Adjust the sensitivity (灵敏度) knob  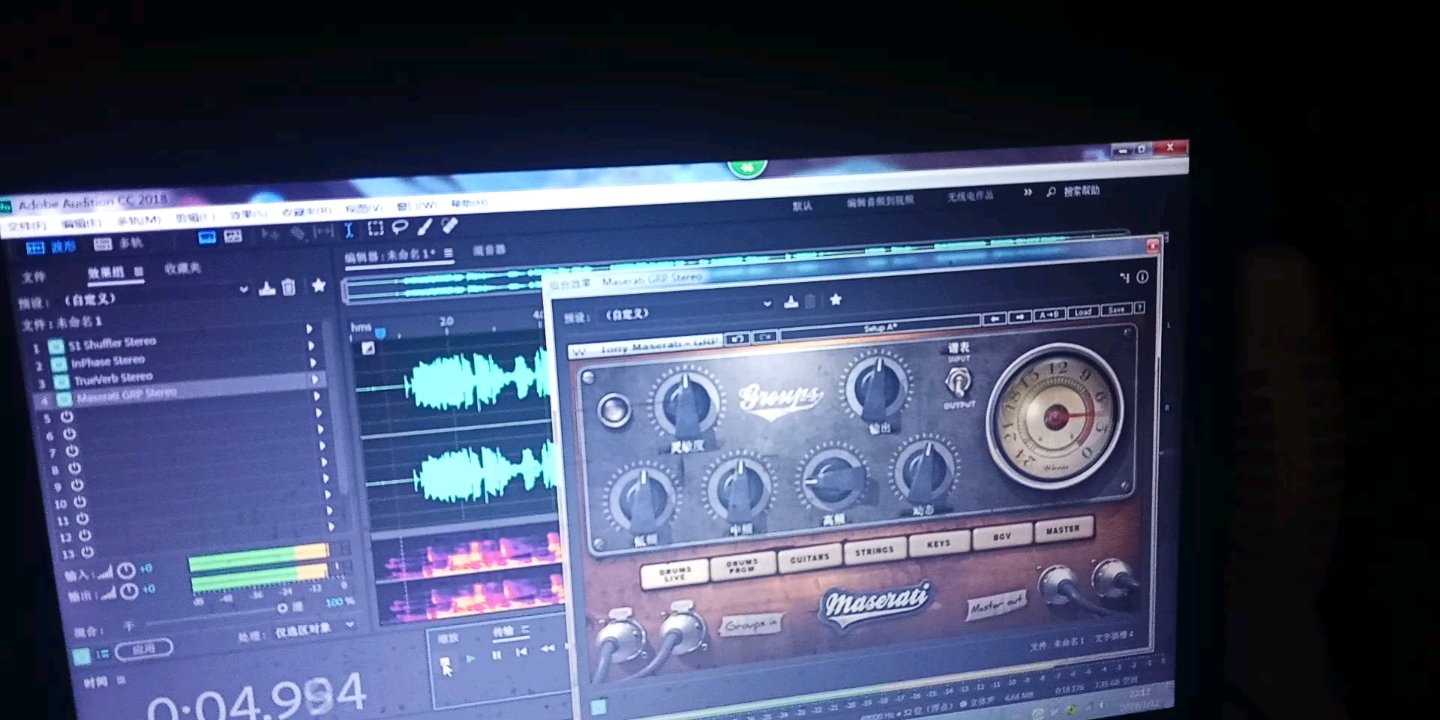[686, 404]
